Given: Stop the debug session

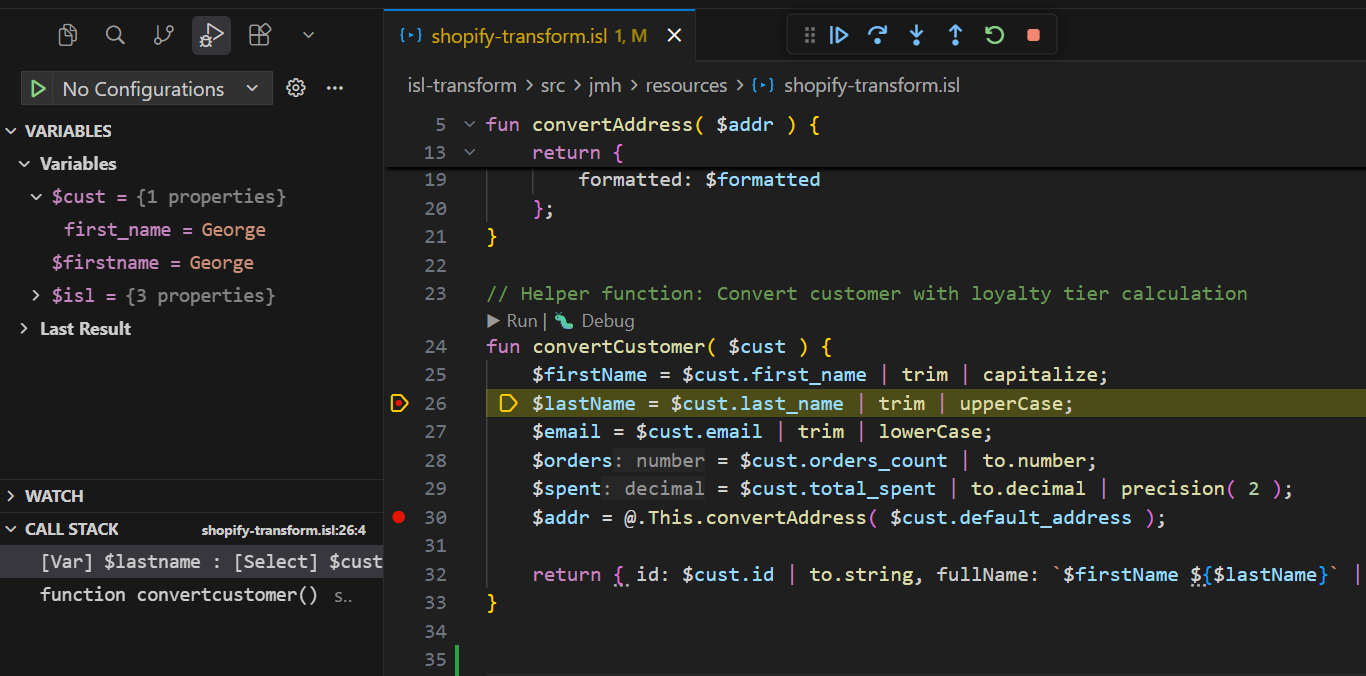Looking at the screenshot, I should coord(1032,34).
